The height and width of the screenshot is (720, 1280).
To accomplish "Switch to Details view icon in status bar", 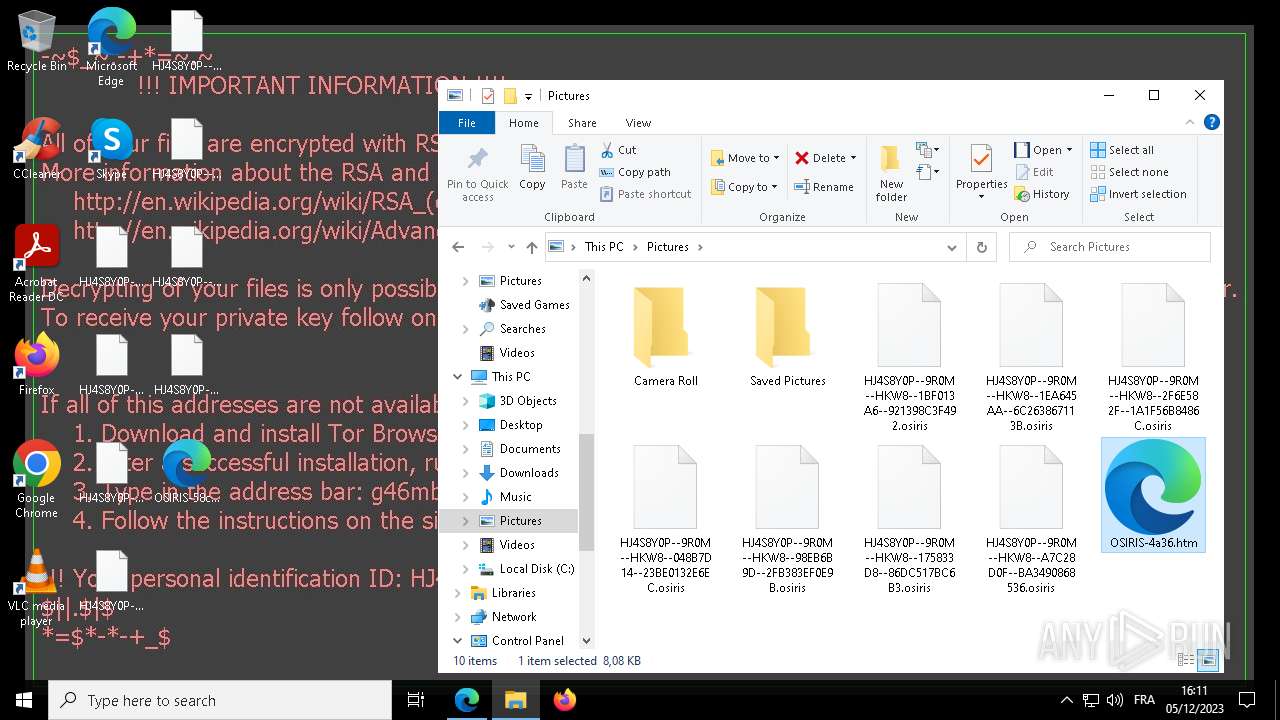I will (1186, 660).
